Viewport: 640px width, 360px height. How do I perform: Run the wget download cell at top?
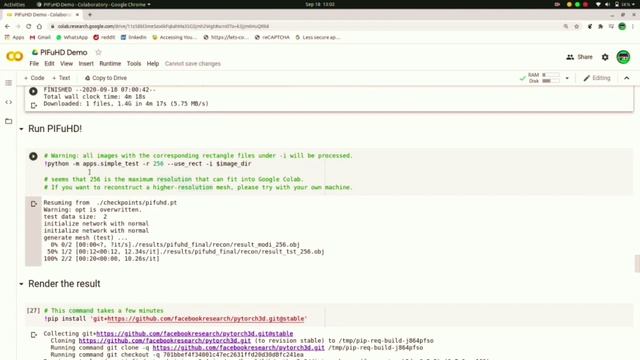[x=33, y=91]
